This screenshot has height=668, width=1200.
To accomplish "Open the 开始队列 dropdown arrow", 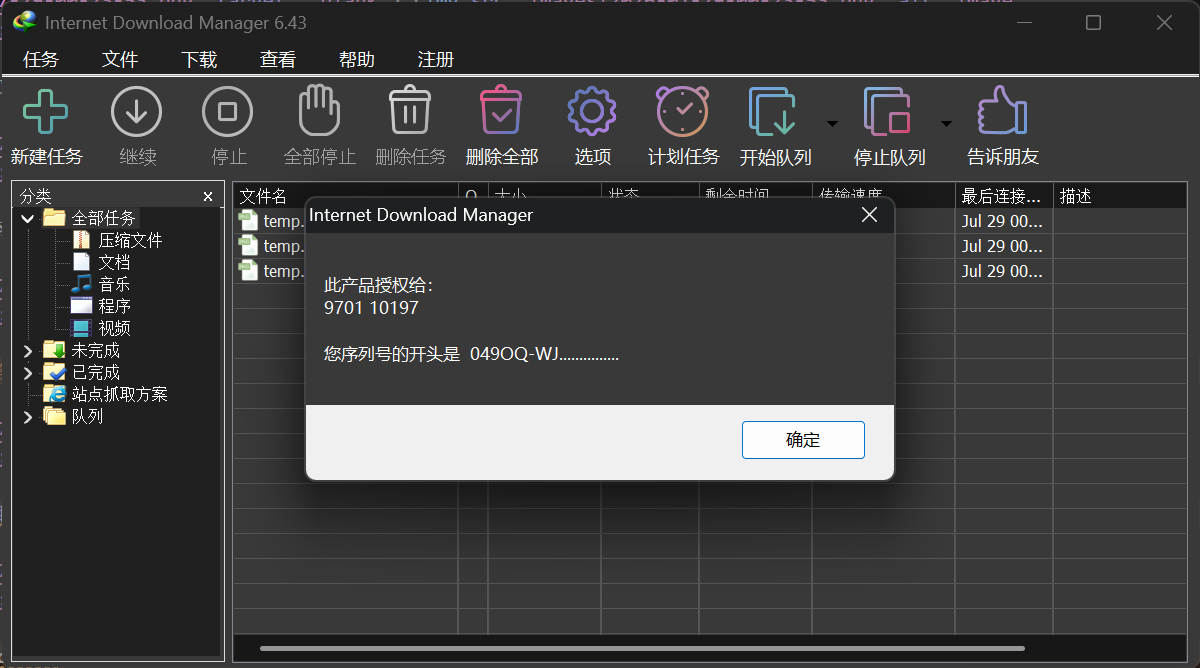I will (831, 124).
